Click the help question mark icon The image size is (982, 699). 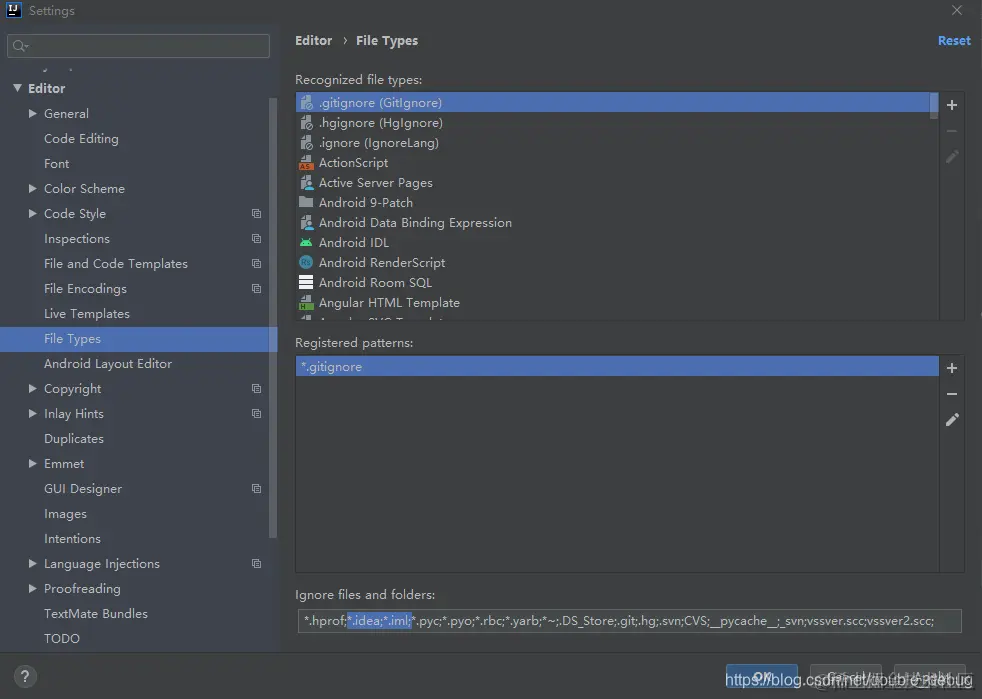24,676
